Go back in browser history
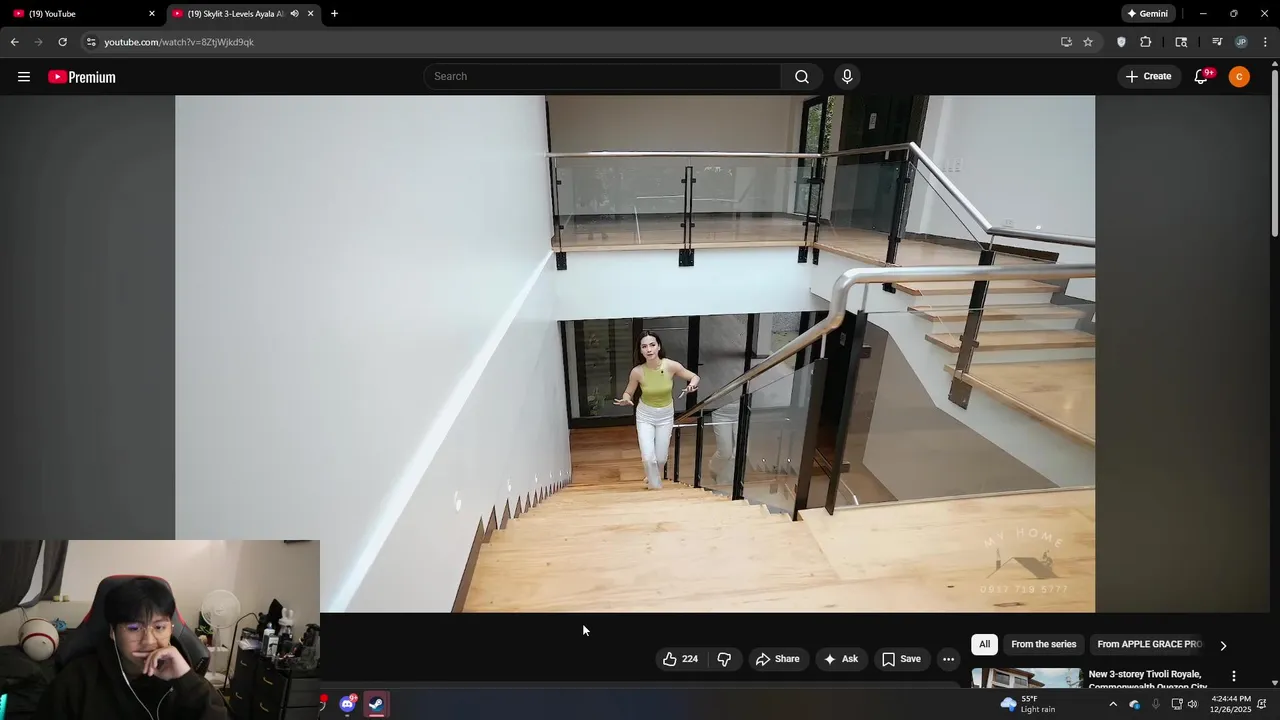 click(x=14, y=42)
